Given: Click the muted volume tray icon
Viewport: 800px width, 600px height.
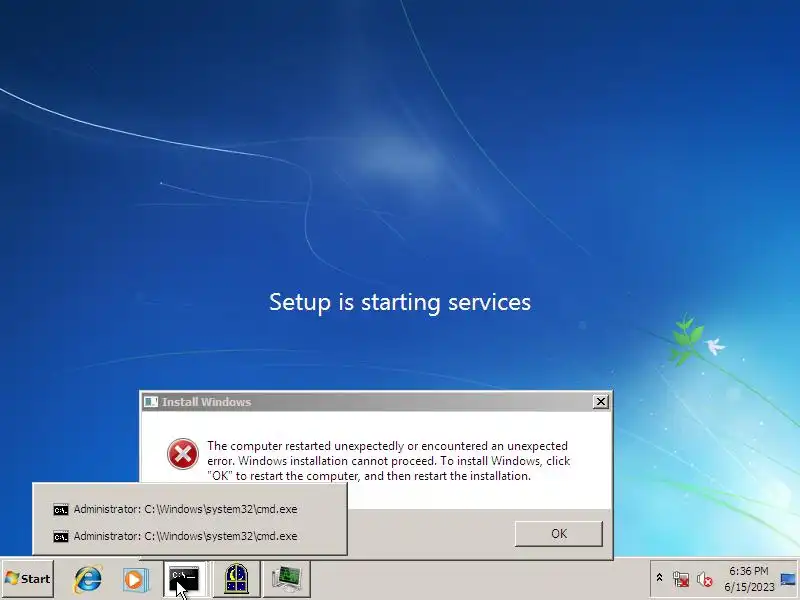Looking at the screenshot, I should click(705, 580).
